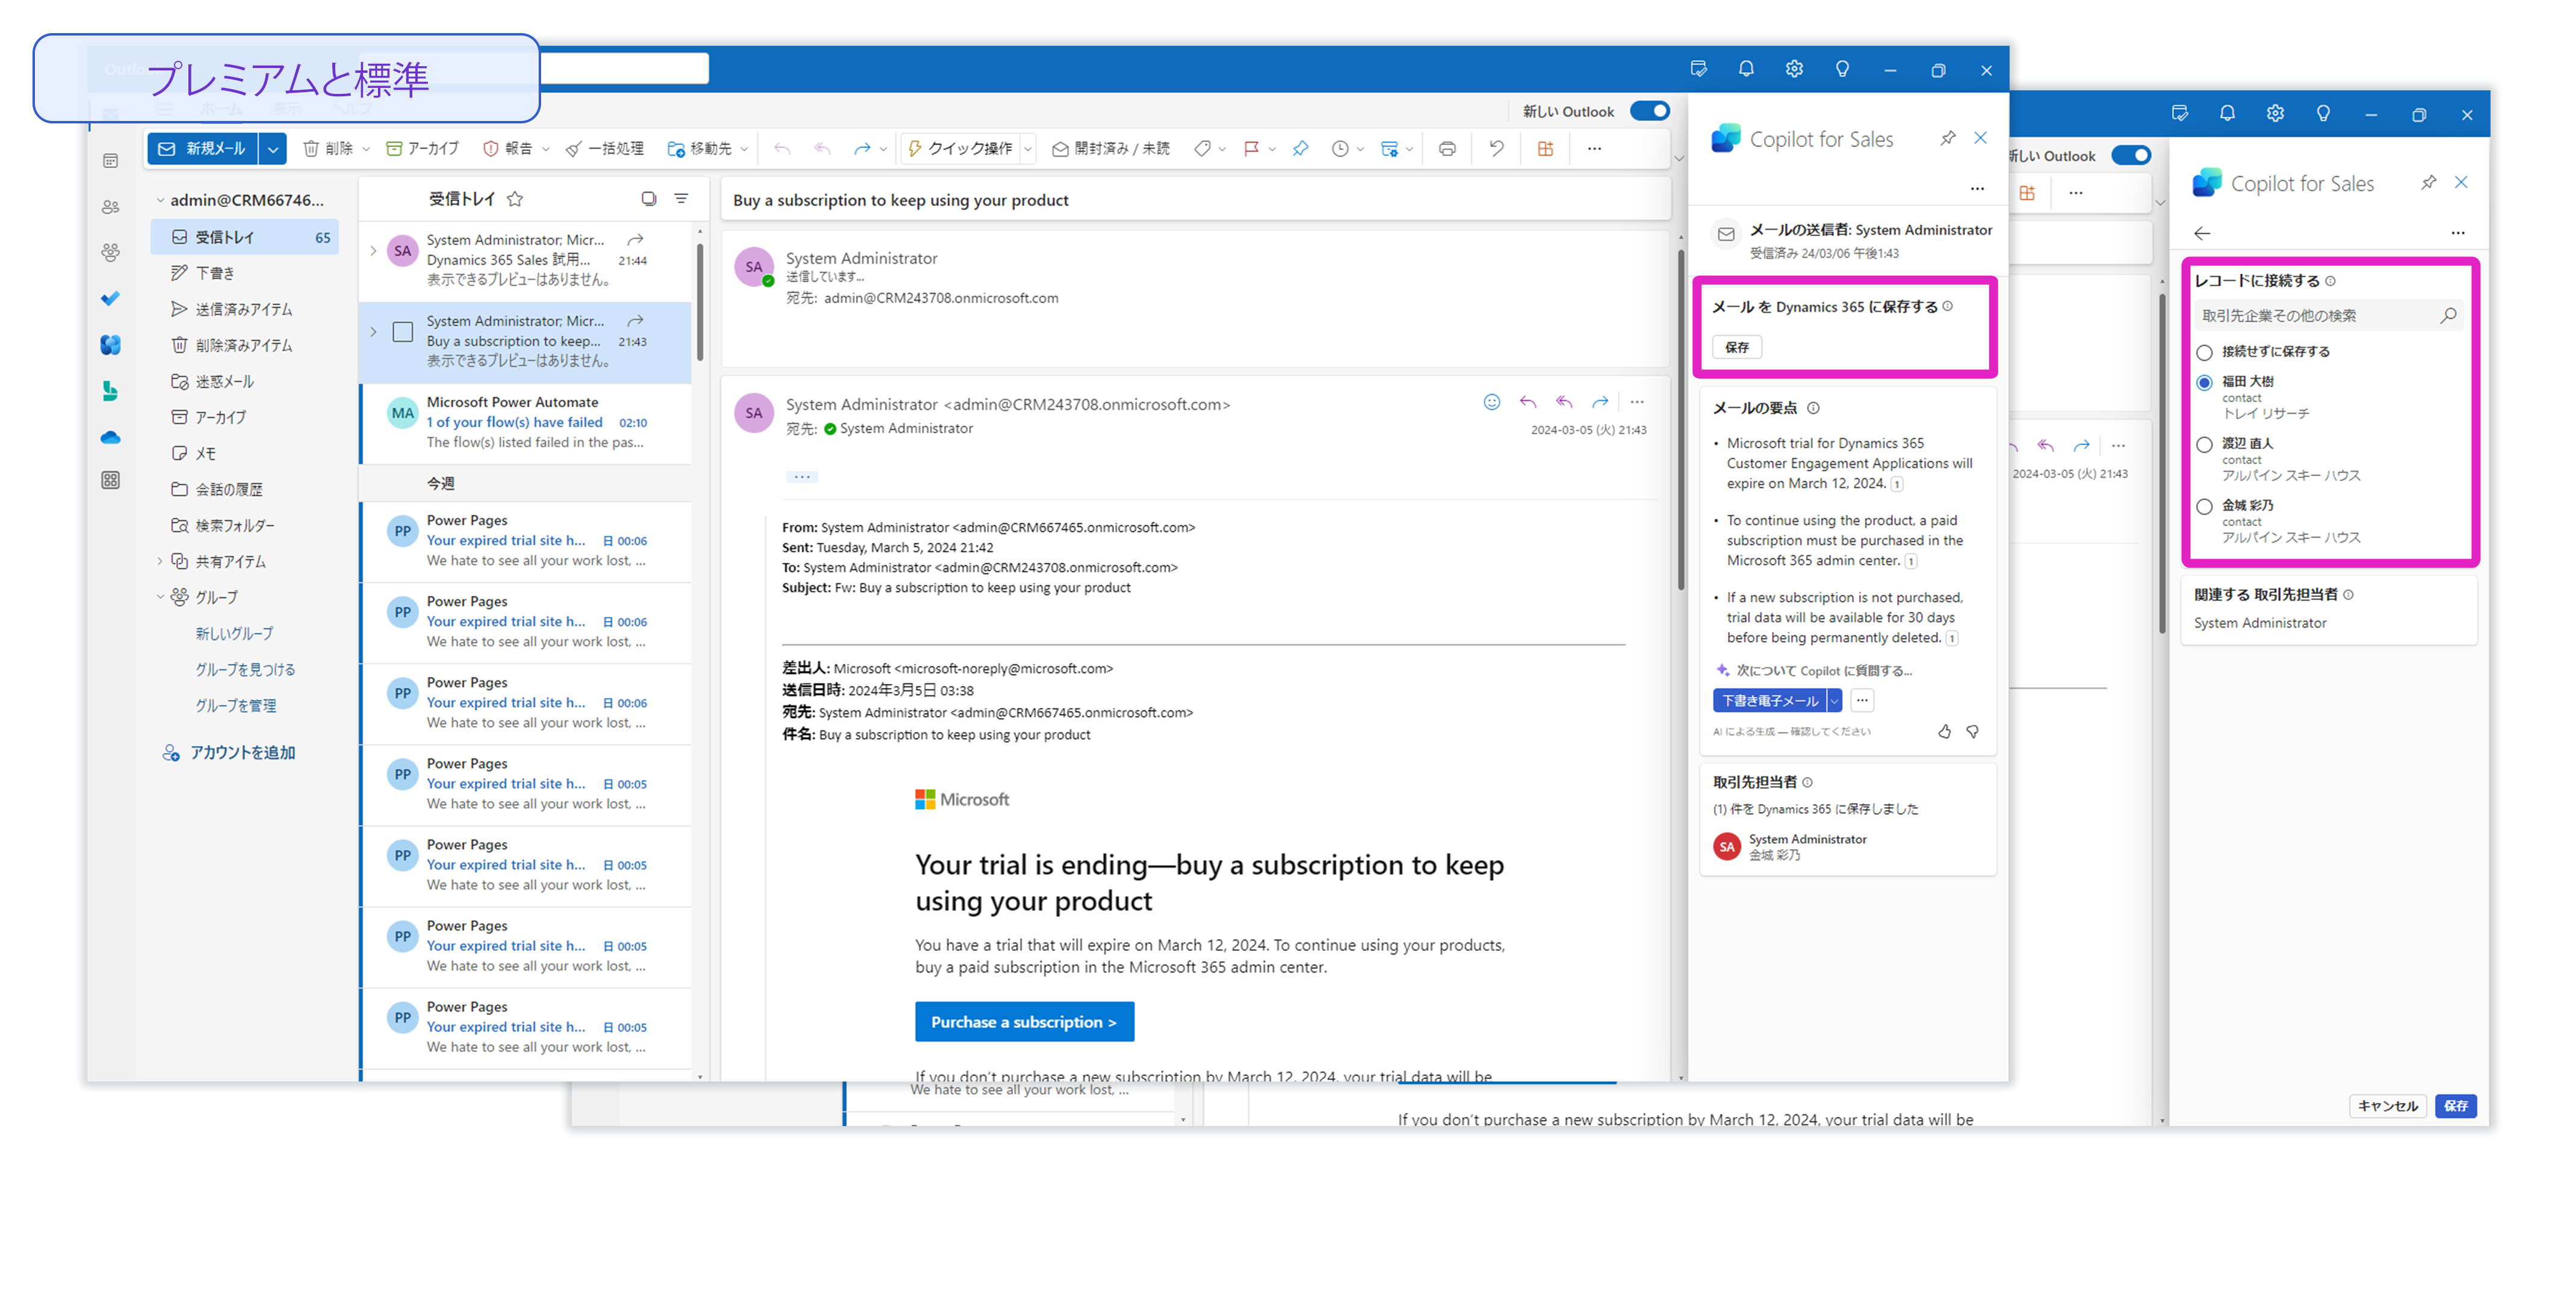Click the snooze clock icon in toolbar
Image resolution: width=2576 pixels, height=1300 pixels.
1340,148
